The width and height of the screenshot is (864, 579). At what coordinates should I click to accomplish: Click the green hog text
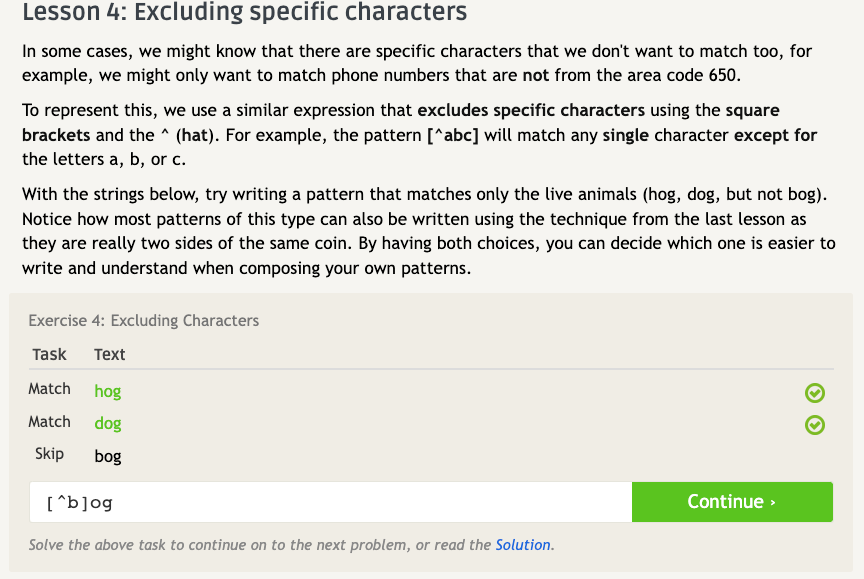tap(108, 391)
